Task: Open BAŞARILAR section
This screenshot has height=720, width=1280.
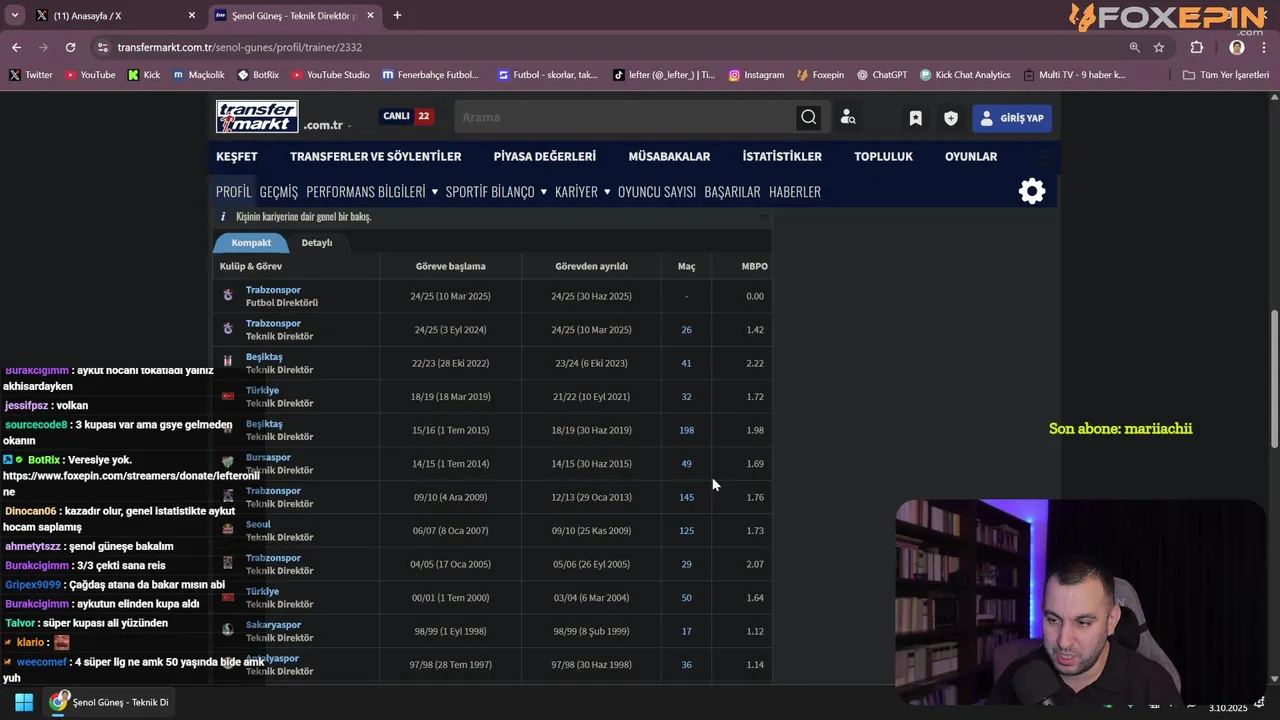Action: coord(732,192)
